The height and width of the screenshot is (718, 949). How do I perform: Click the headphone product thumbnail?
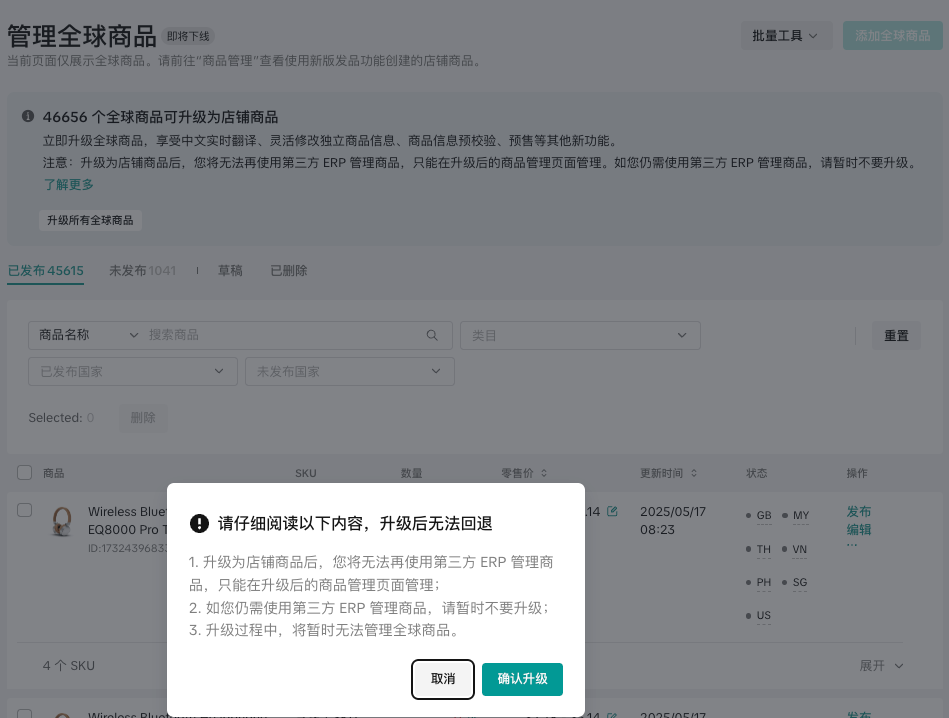(62, 522)
